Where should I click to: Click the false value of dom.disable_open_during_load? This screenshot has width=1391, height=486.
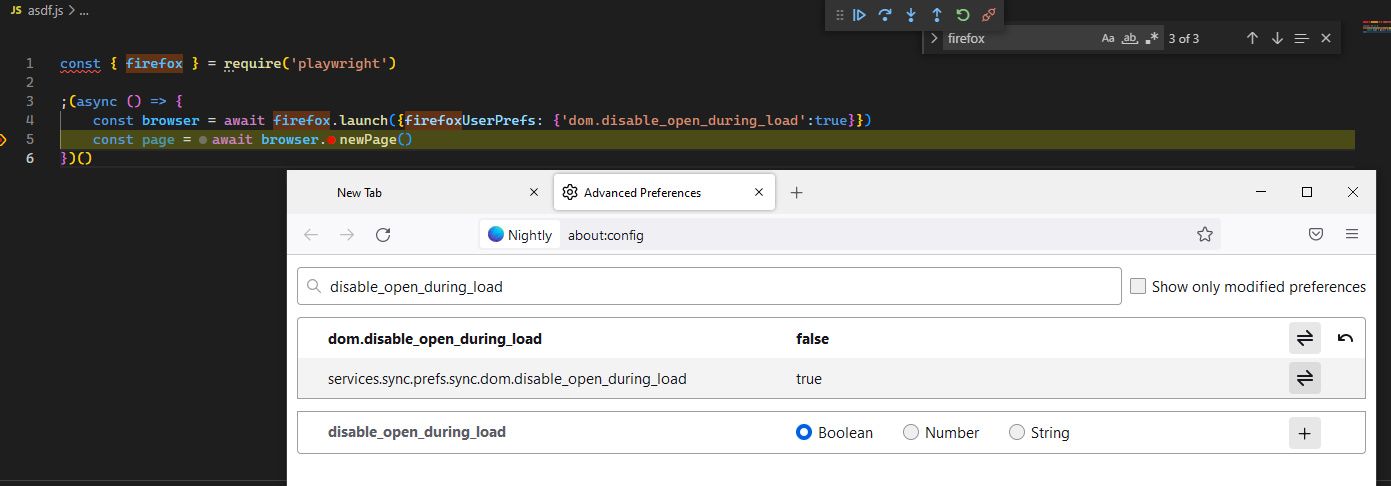coord(812,339)
